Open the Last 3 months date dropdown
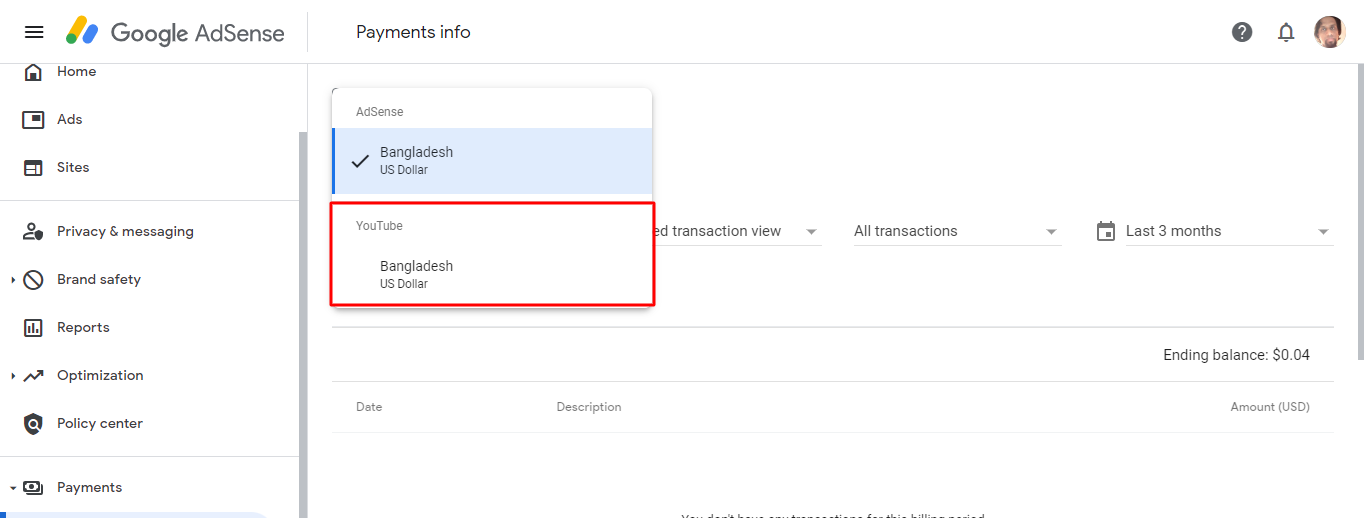This screenshot has width=1364, height=518. point(1229,231)
